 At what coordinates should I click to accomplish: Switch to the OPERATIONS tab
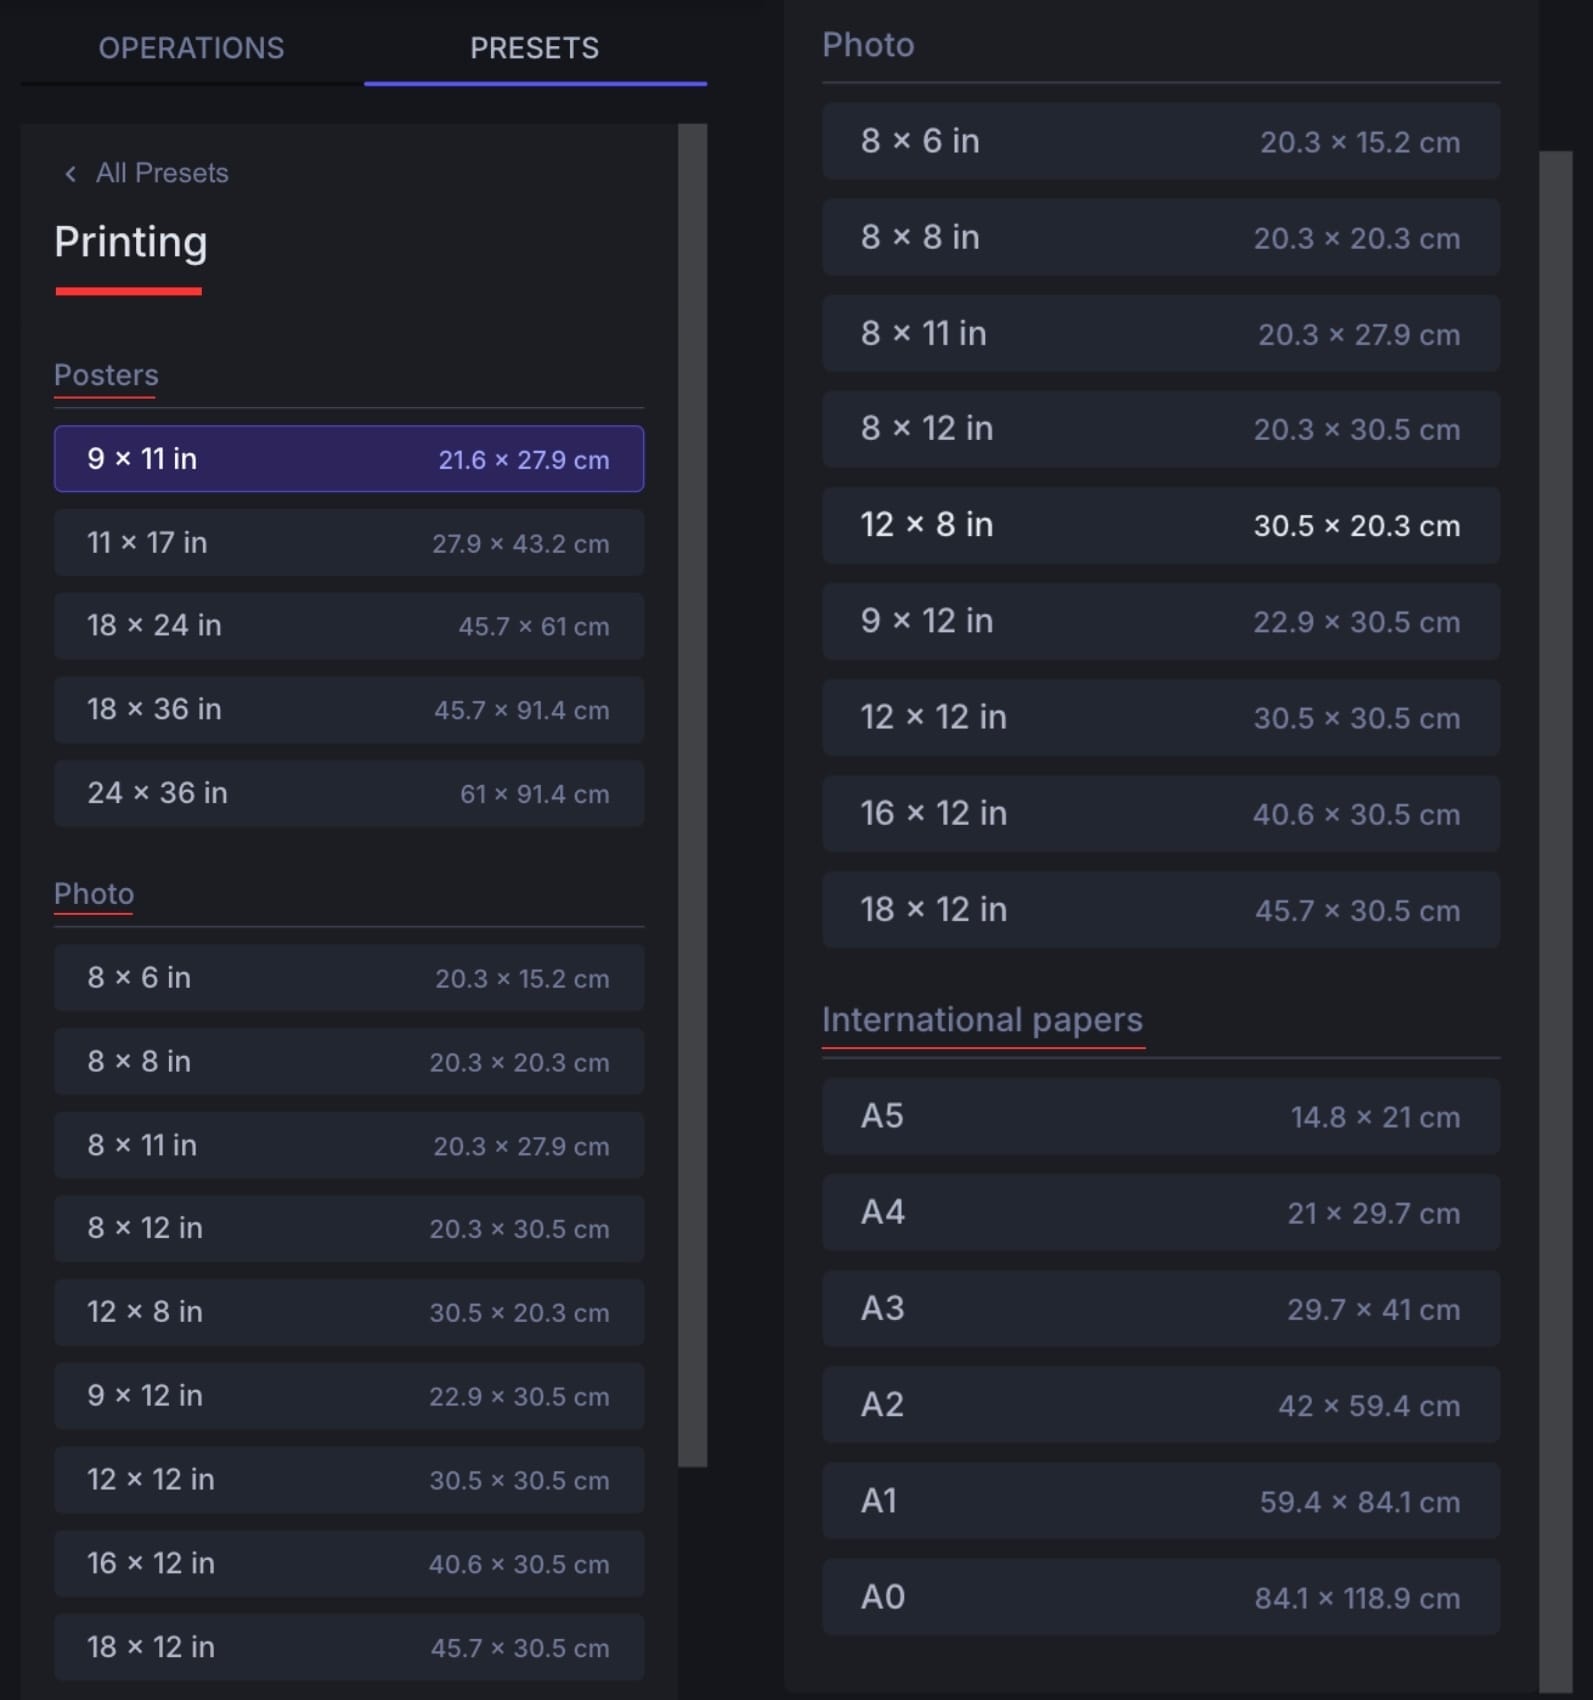click(191, 48)
